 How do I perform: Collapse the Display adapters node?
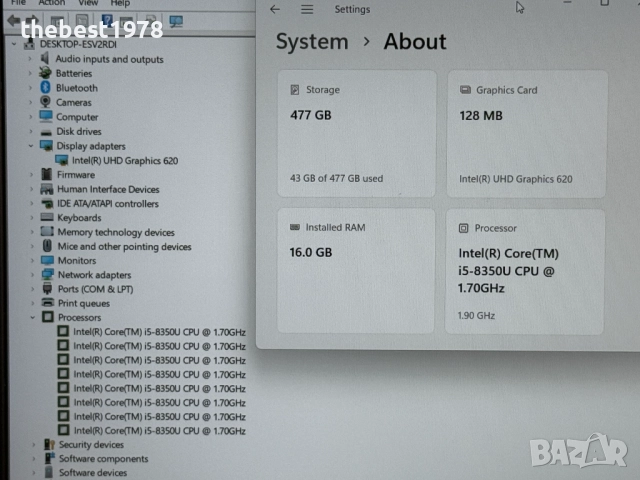[x=33, y=146]
